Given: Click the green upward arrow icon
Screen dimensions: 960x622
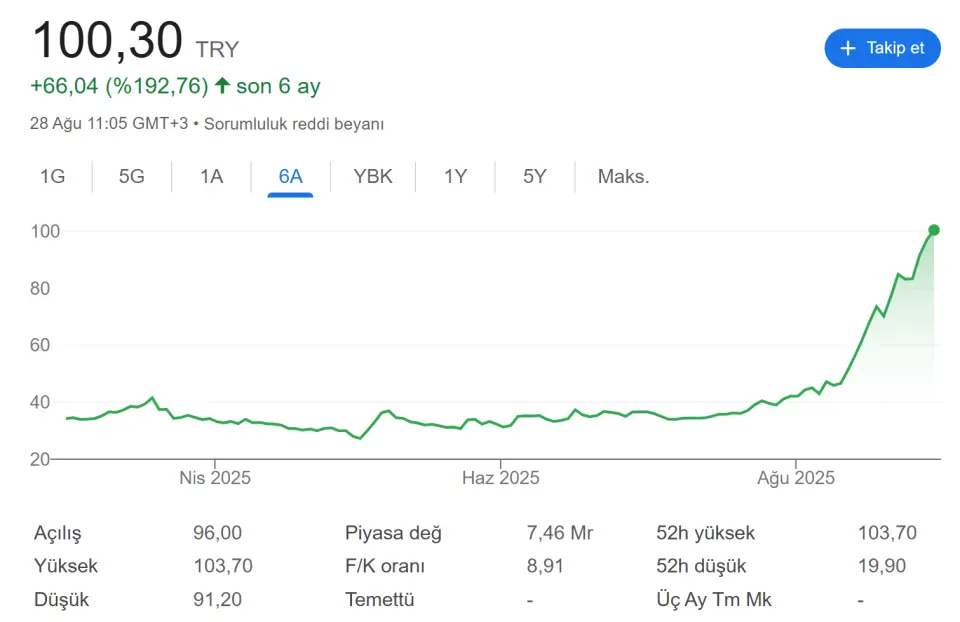Looking at the screenshot, I should coord(222,85).
